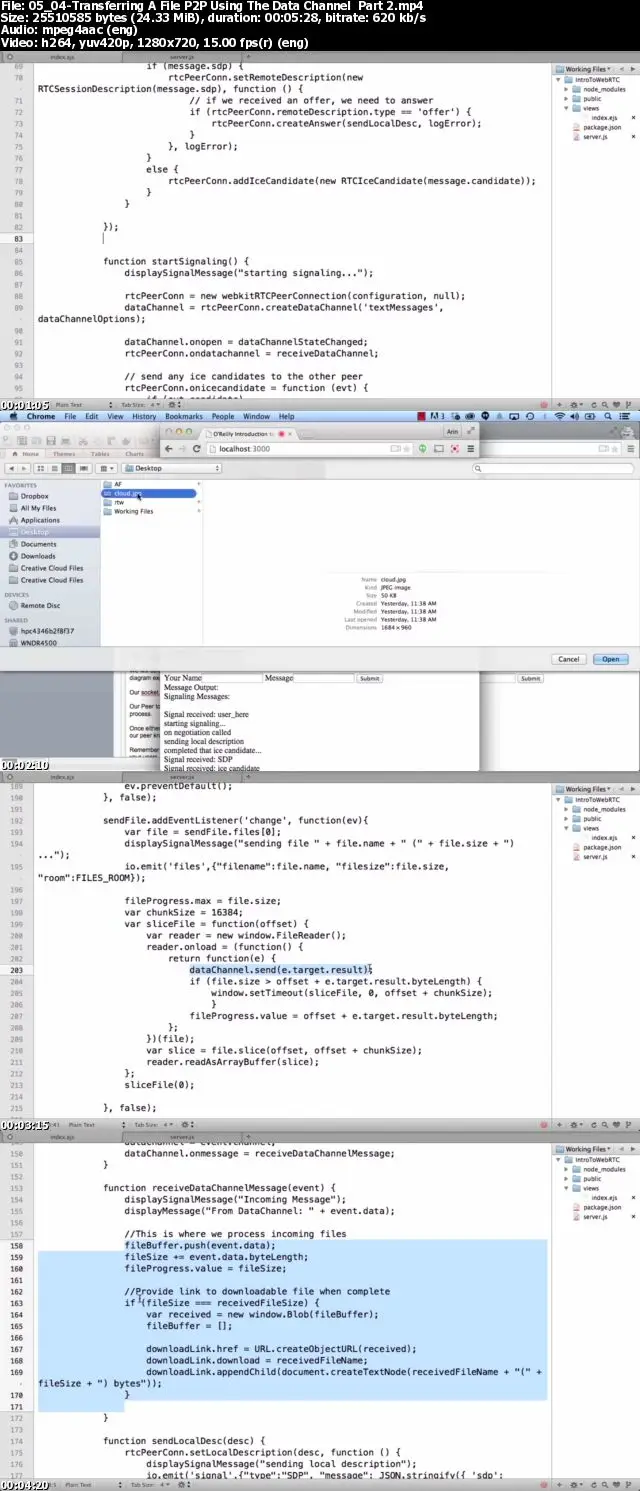This screenshot has width=640, height=1491.
Task: Click Chrome's forward arrow button
Action: pos(183,449)
